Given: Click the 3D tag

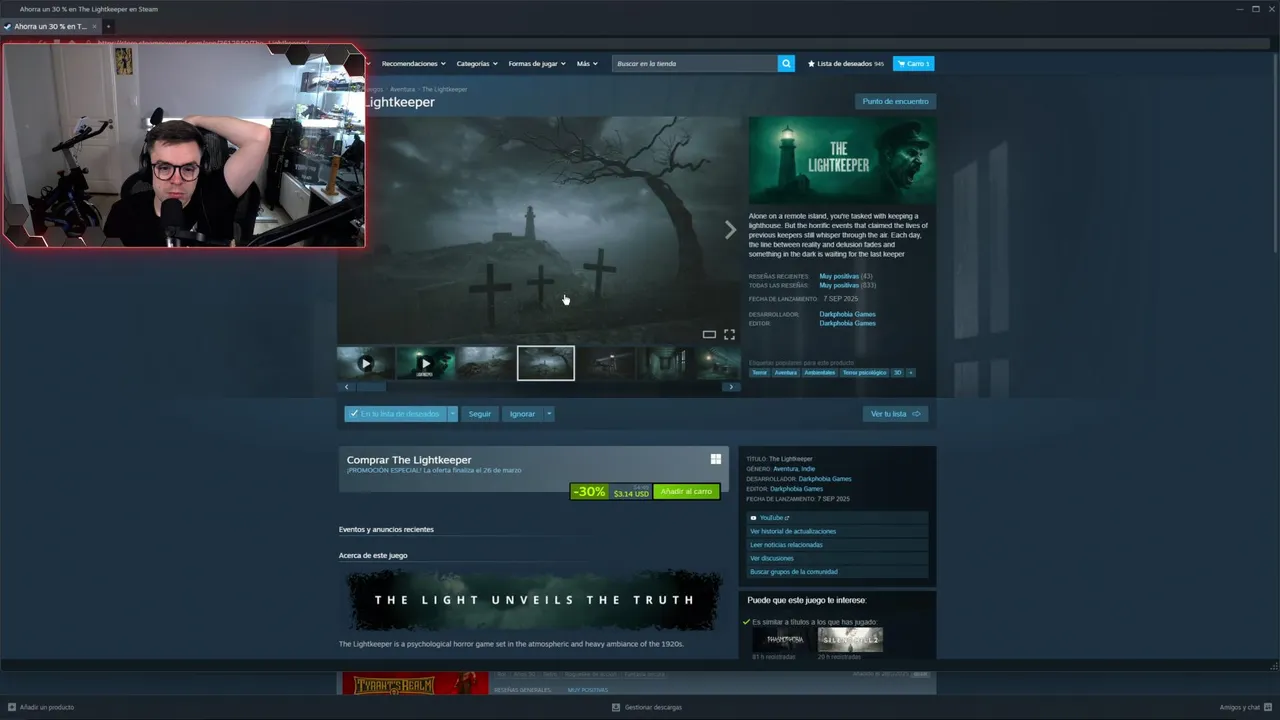Looking at the screenshot, I should [897, 372].
